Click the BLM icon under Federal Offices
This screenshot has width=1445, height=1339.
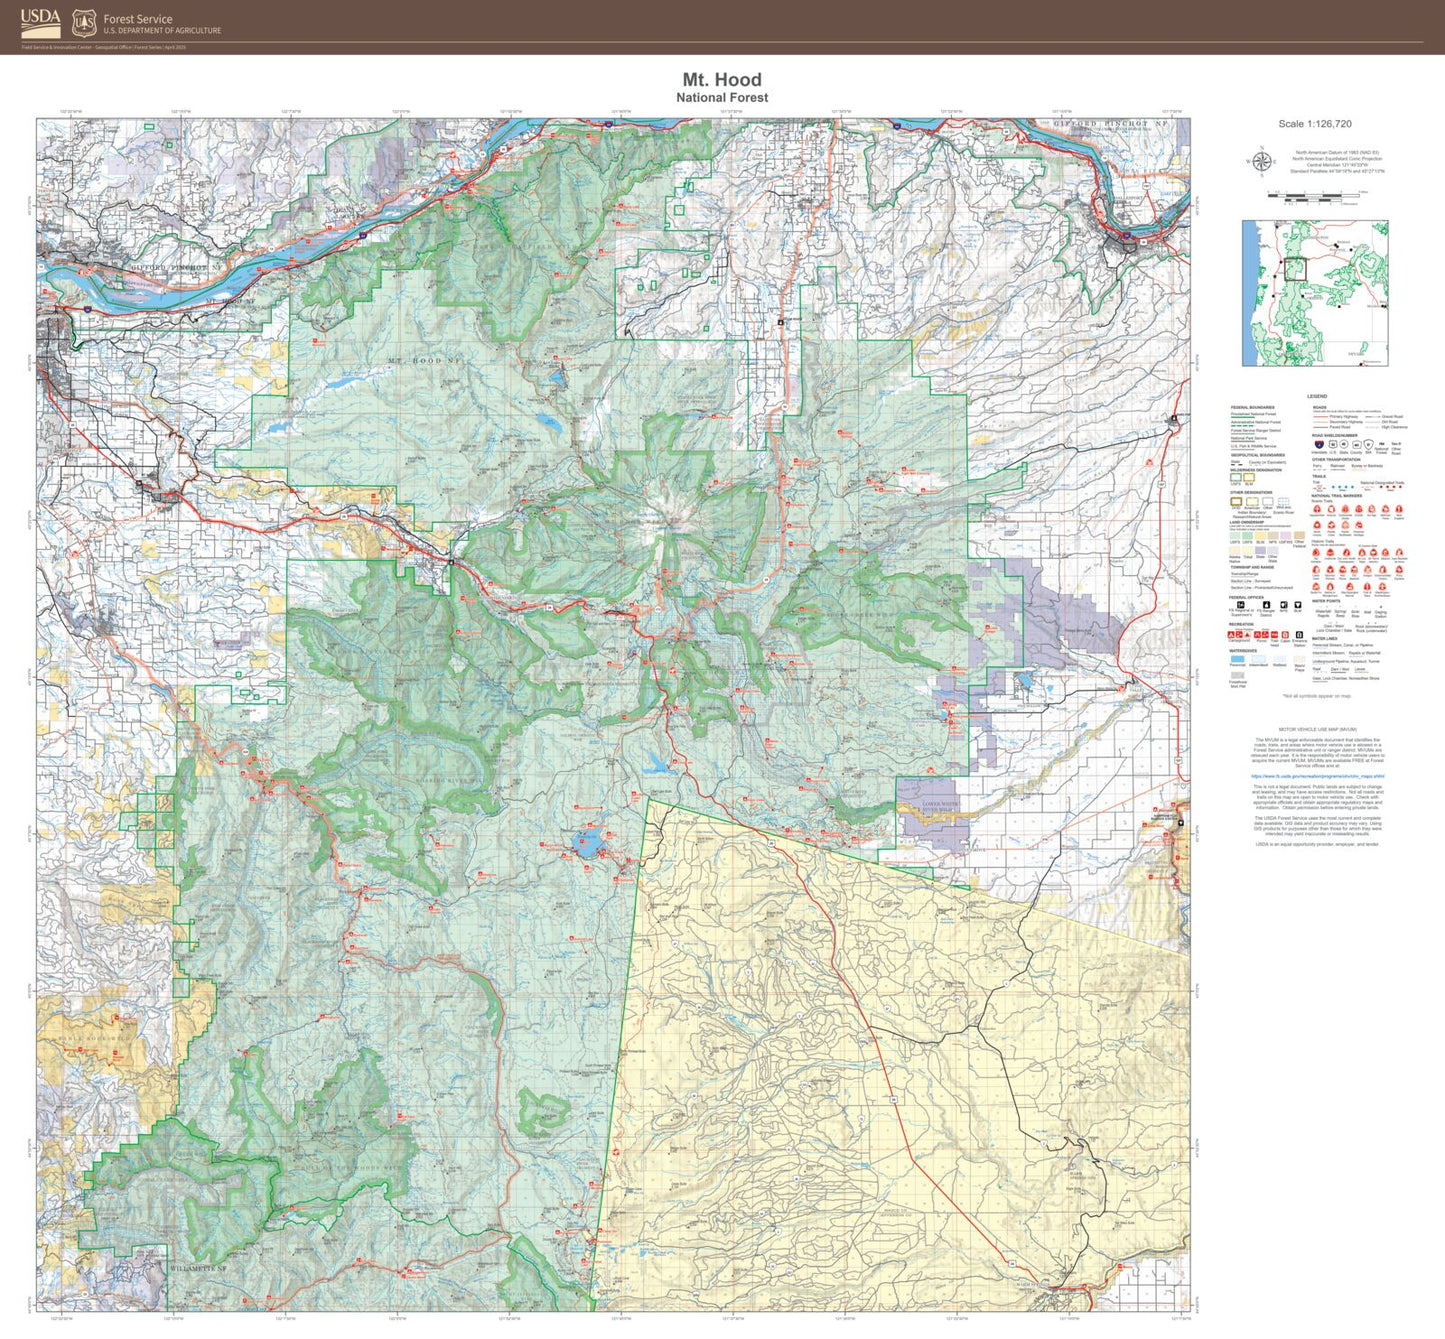click(x=1297, y=605)
